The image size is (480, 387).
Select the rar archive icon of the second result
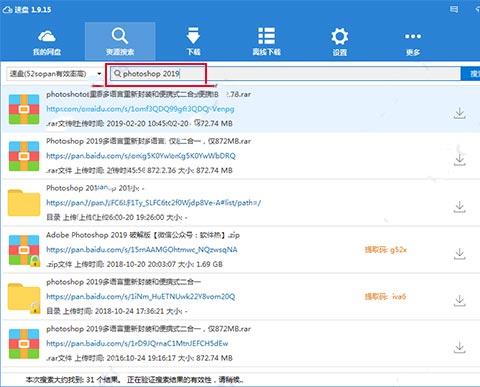[24, 156]
